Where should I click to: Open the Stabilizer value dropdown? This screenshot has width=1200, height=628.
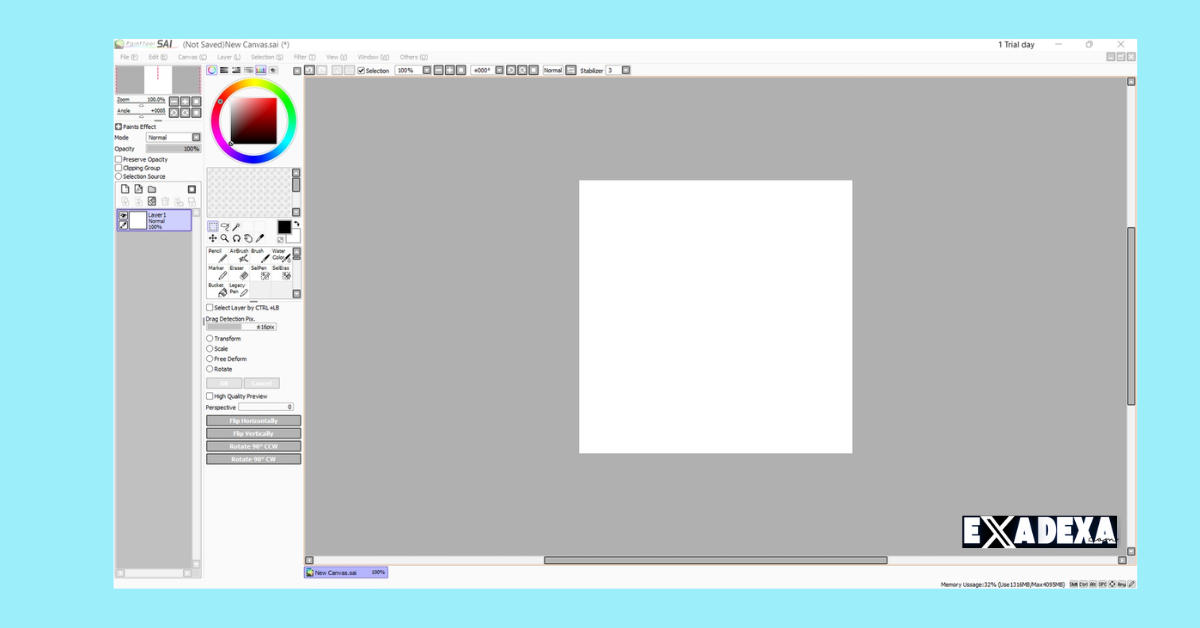click(x=625, y=70)
